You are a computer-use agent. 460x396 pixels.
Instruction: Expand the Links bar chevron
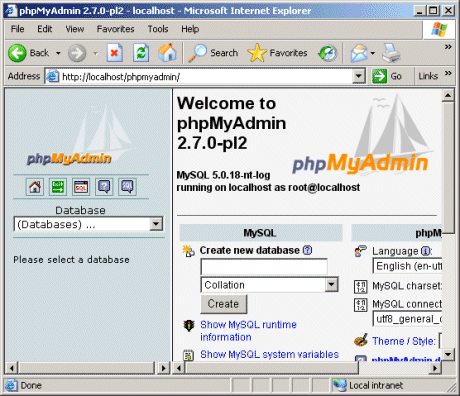click(x=448, y=73)
